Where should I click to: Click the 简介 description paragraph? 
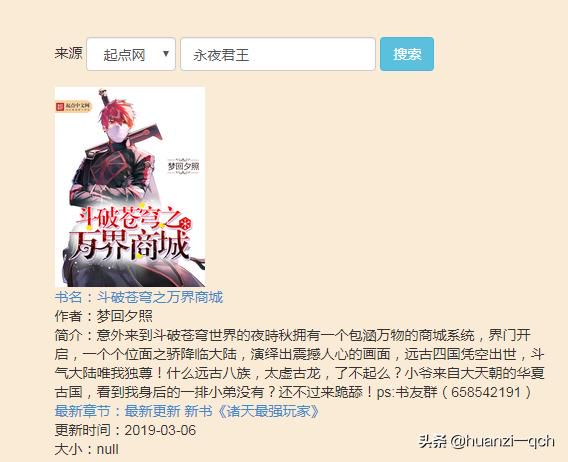click(x=300, y=363)
